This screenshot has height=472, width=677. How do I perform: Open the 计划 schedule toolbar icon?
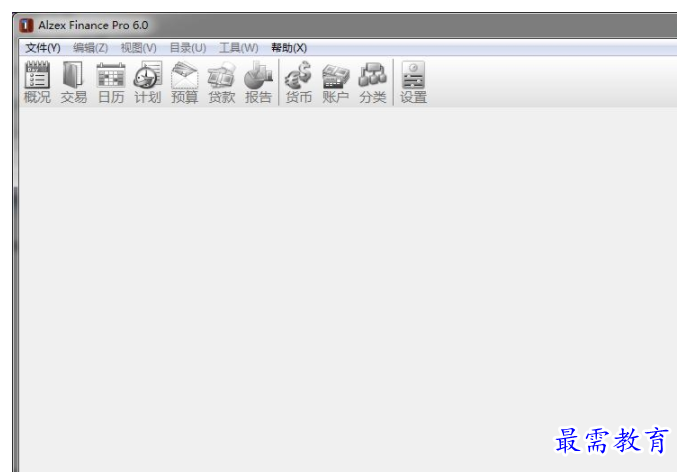click(x=148, y=82)
